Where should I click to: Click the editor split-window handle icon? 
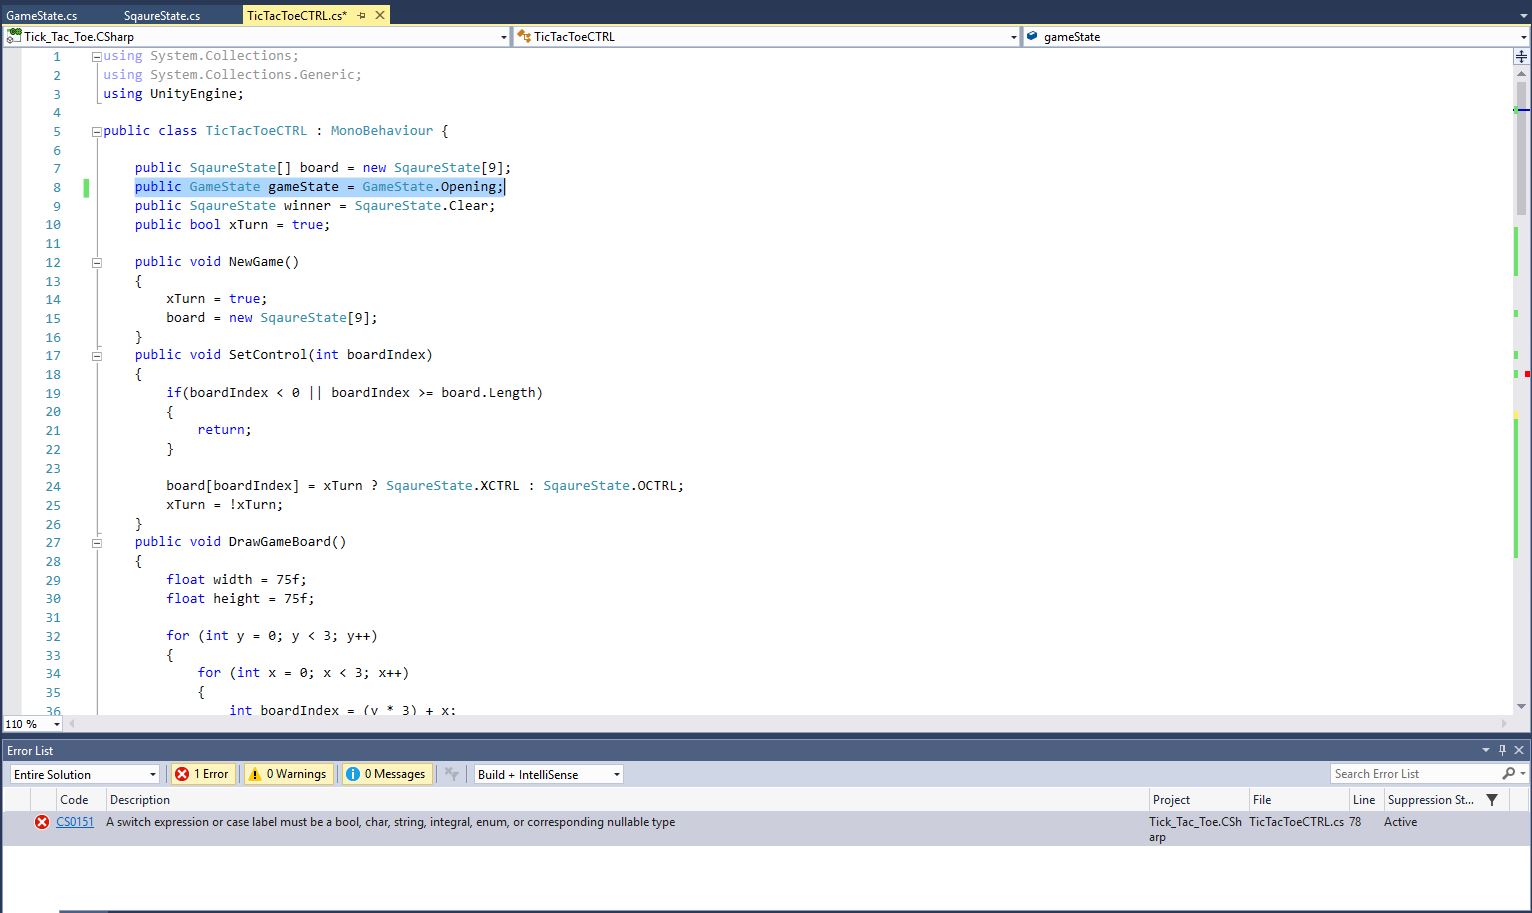[1521, 57]
